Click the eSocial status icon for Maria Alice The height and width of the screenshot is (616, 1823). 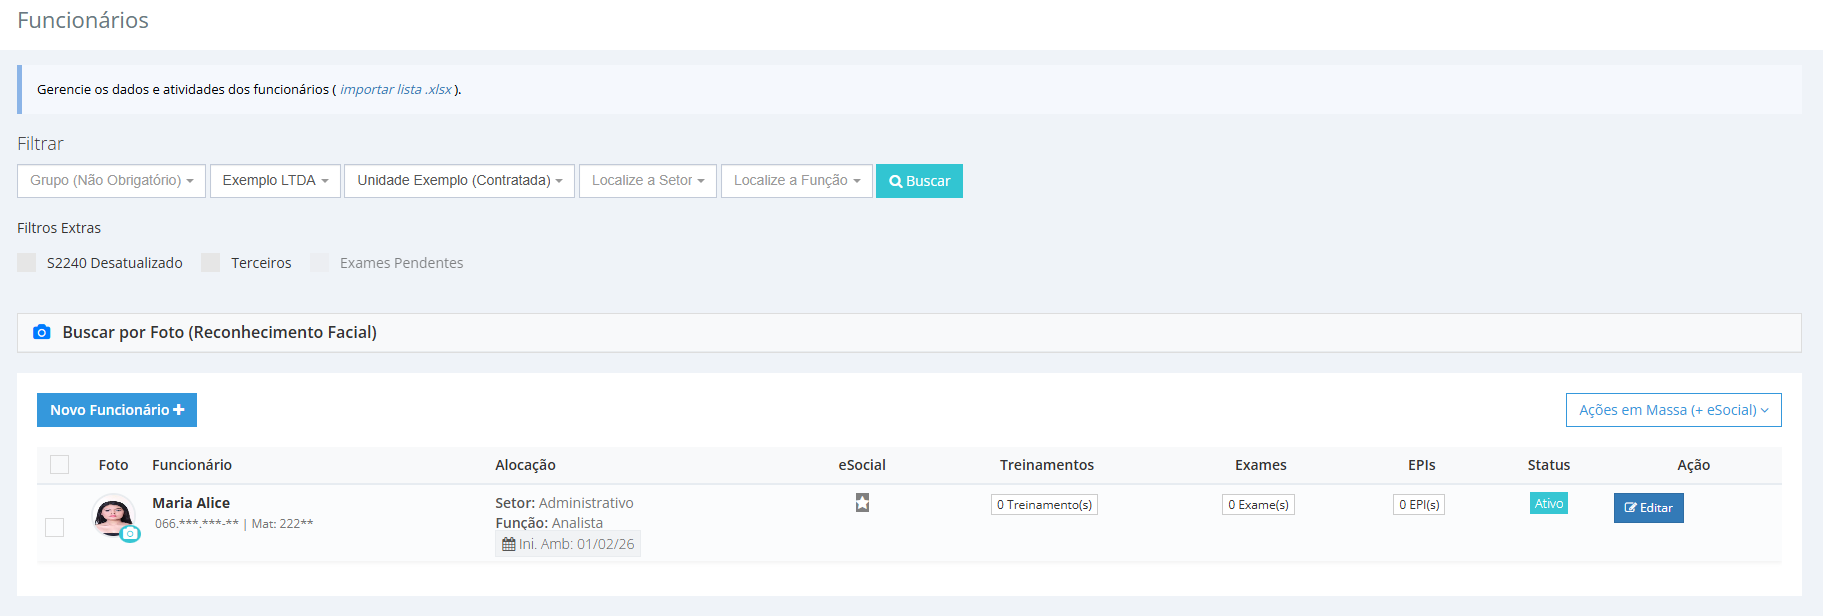click(x=862, y=503)
